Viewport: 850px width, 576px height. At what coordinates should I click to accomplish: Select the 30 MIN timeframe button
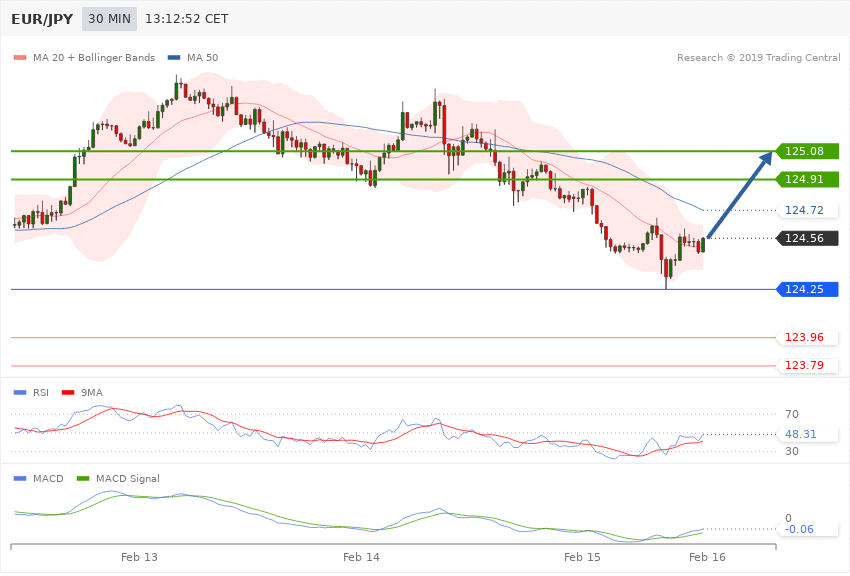pos(109,19)
